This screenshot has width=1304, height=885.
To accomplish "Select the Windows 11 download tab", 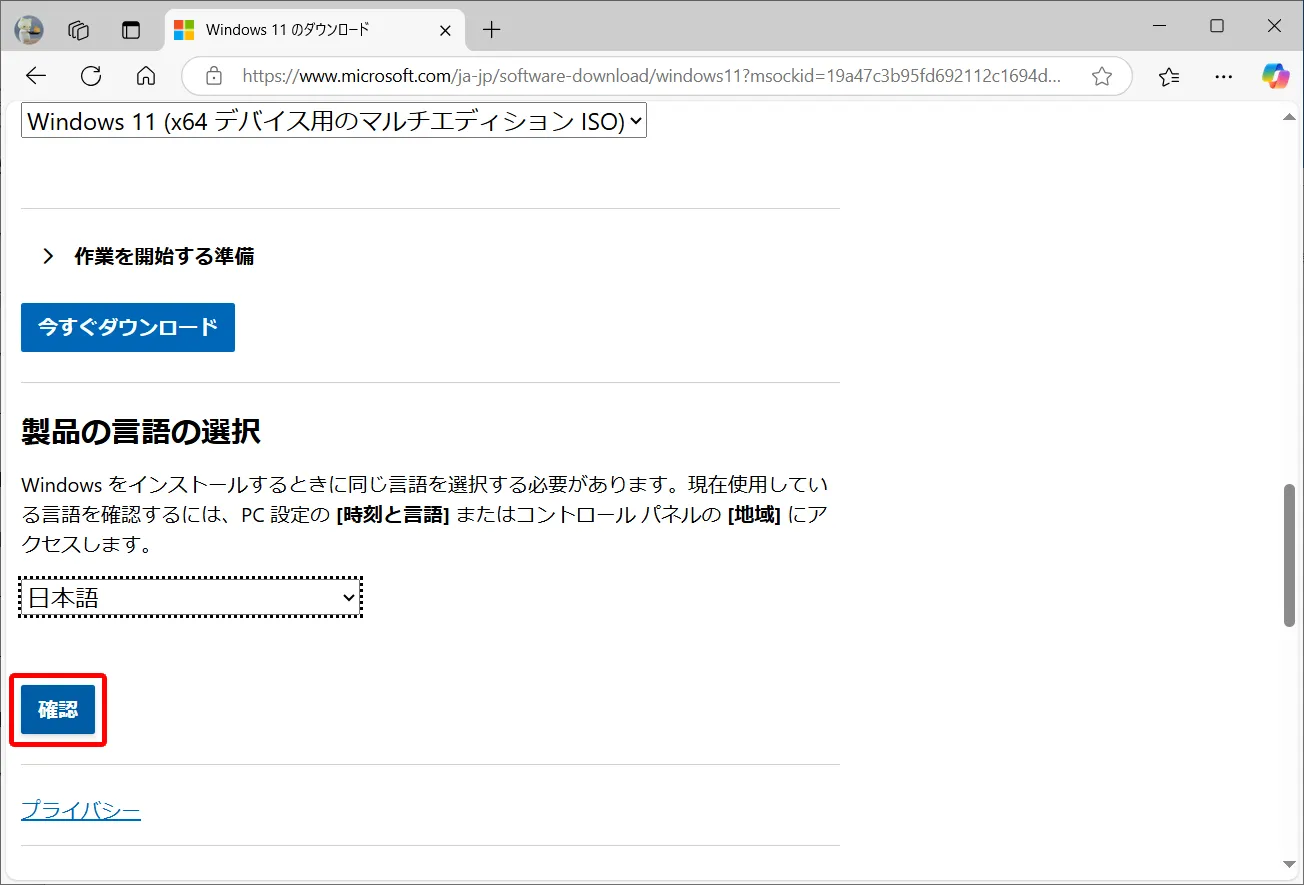I will (x=315, y=30).
